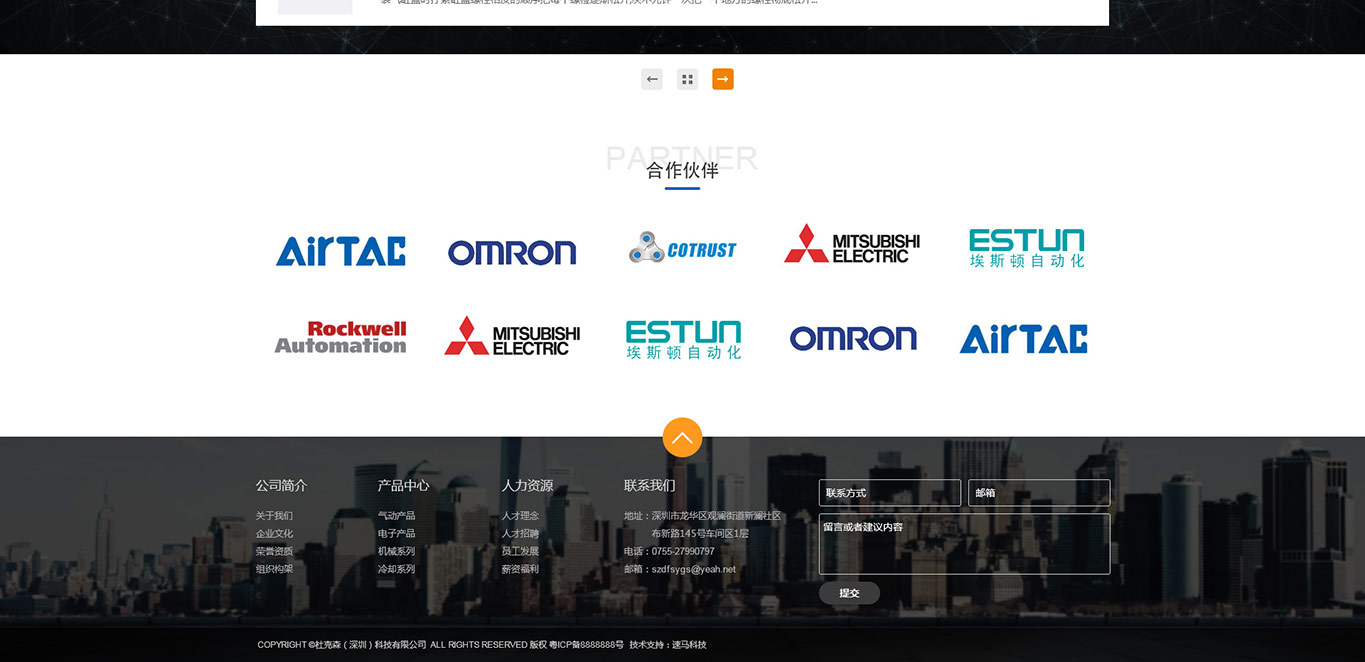View 人才招聘 footer link
The height and width of the screenshot is (662, 1365).
point(520,534)
